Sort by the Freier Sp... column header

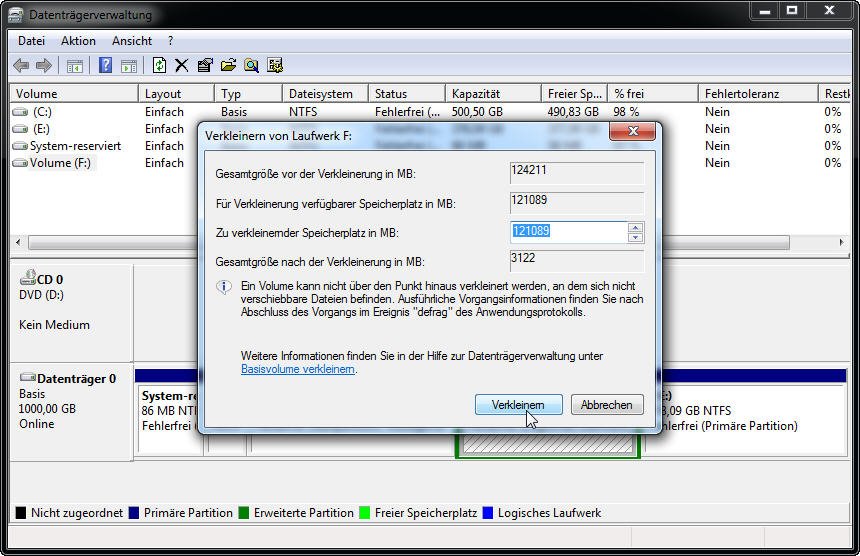(x=574, y=94)
